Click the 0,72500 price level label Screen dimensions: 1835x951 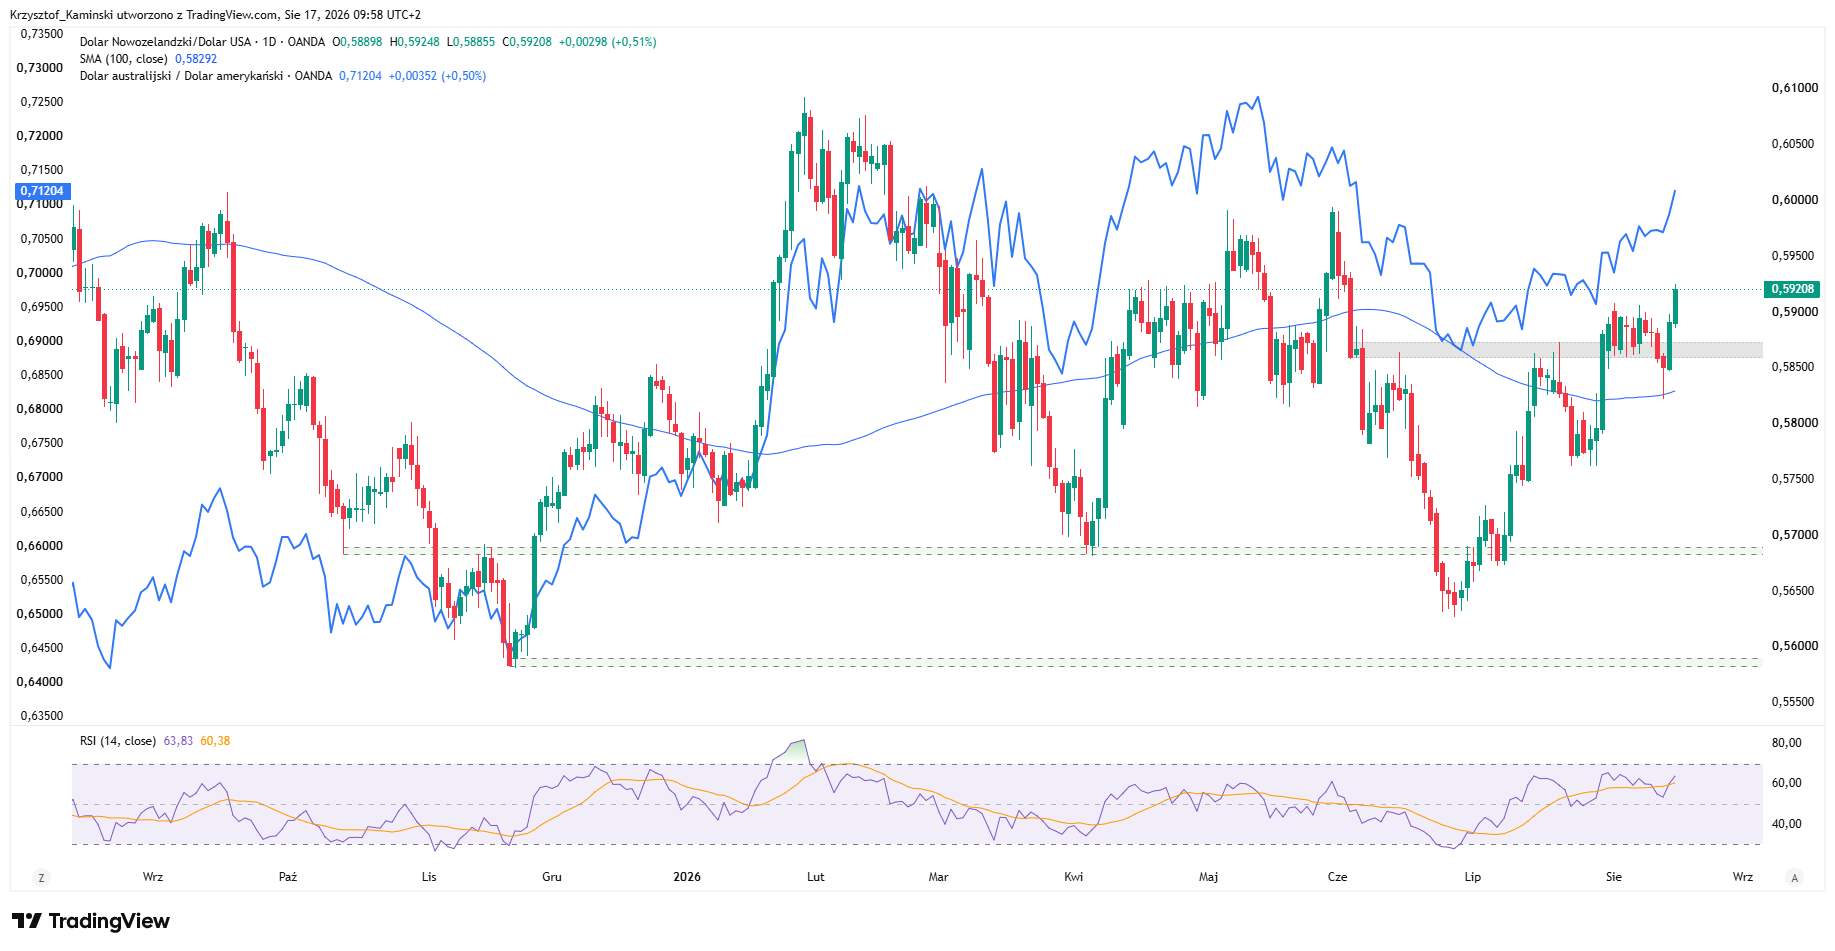[41, 102]
